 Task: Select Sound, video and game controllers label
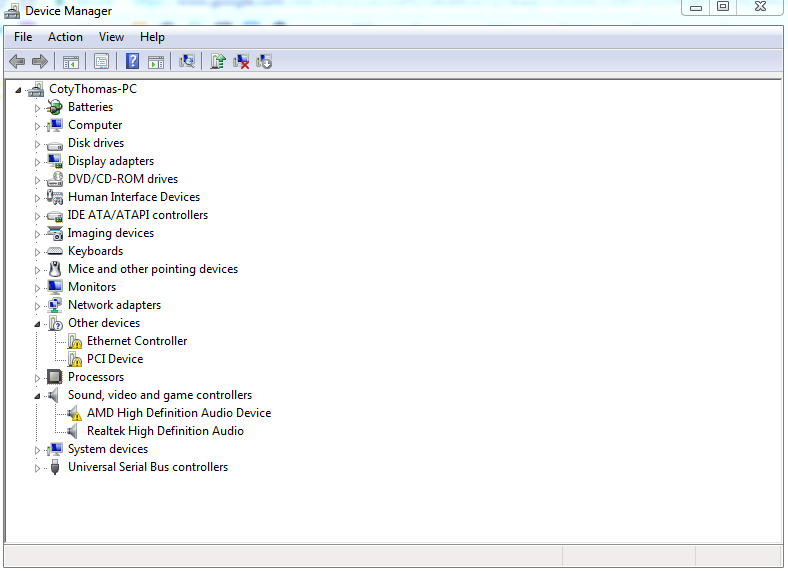160,395
